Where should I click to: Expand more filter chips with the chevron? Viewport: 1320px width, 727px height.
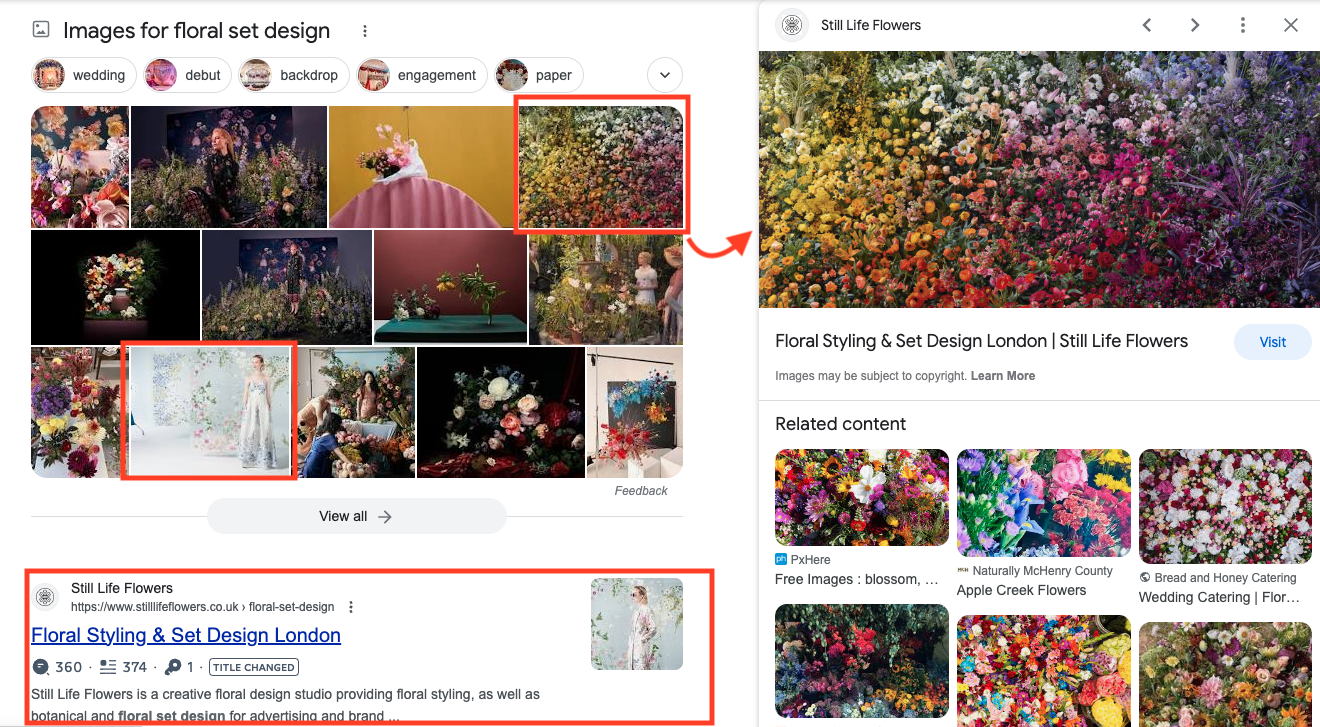pos(664,75)
